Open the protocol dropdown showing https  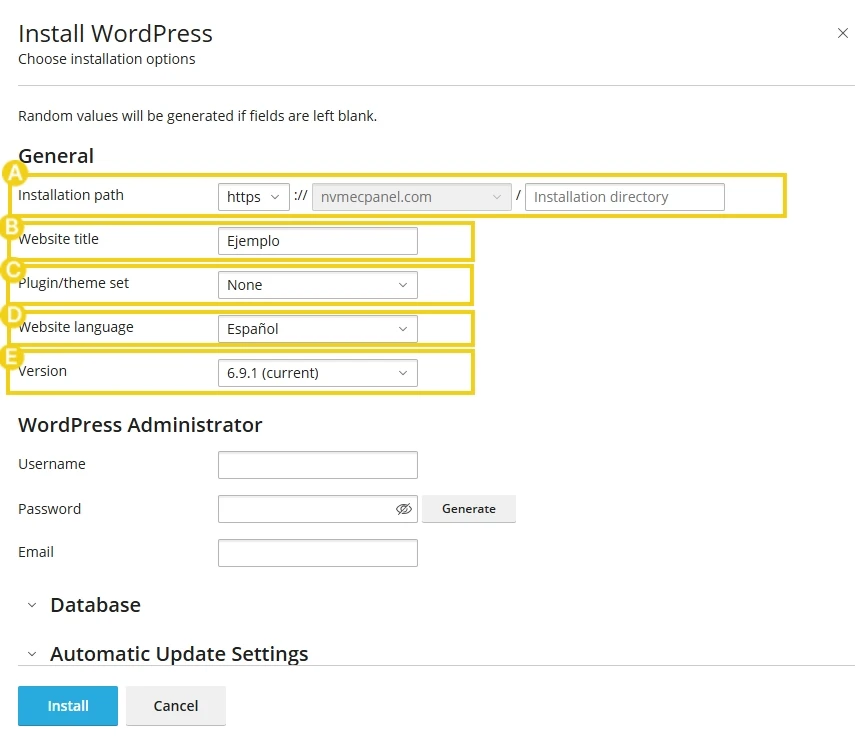[x=253, y=197]
